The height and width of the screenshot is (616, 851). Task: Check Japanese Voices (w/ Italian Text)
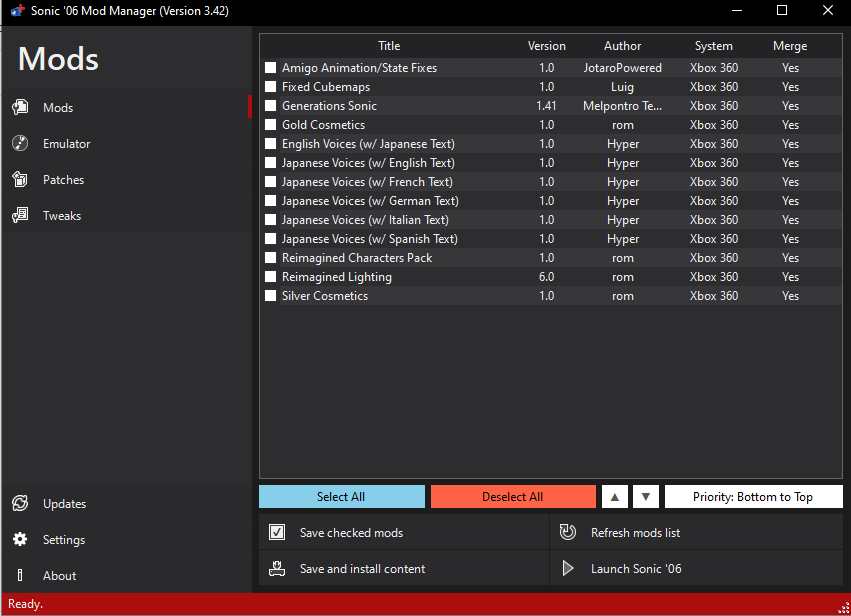(x=270, y=220)
